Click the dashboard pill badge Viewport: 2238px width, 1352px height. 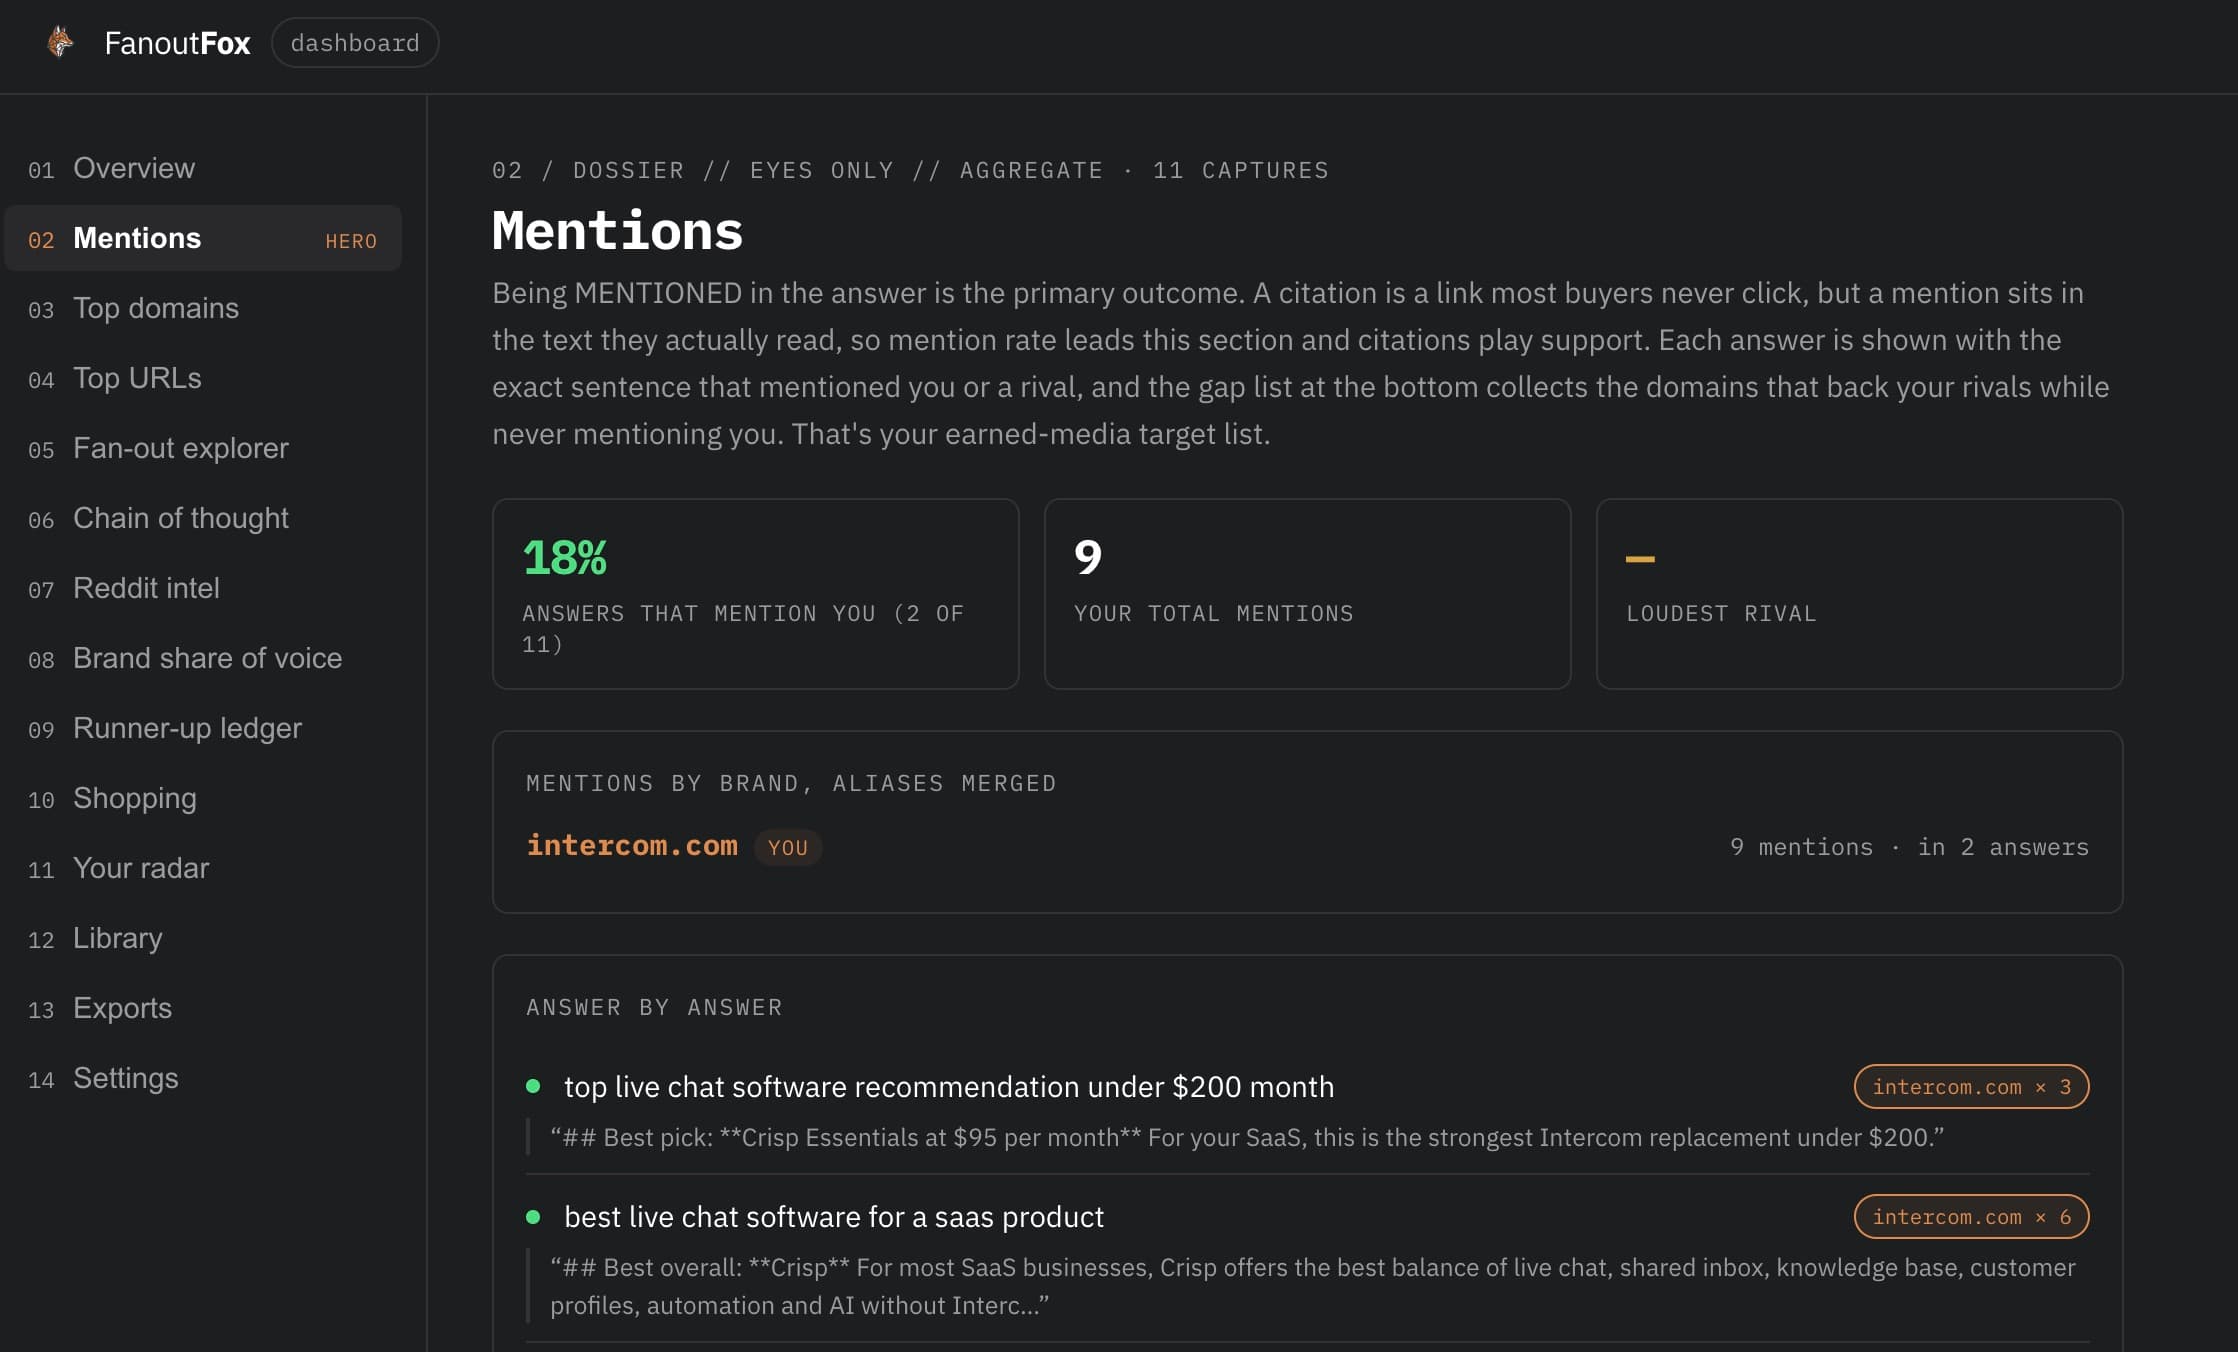click(355, 43)
